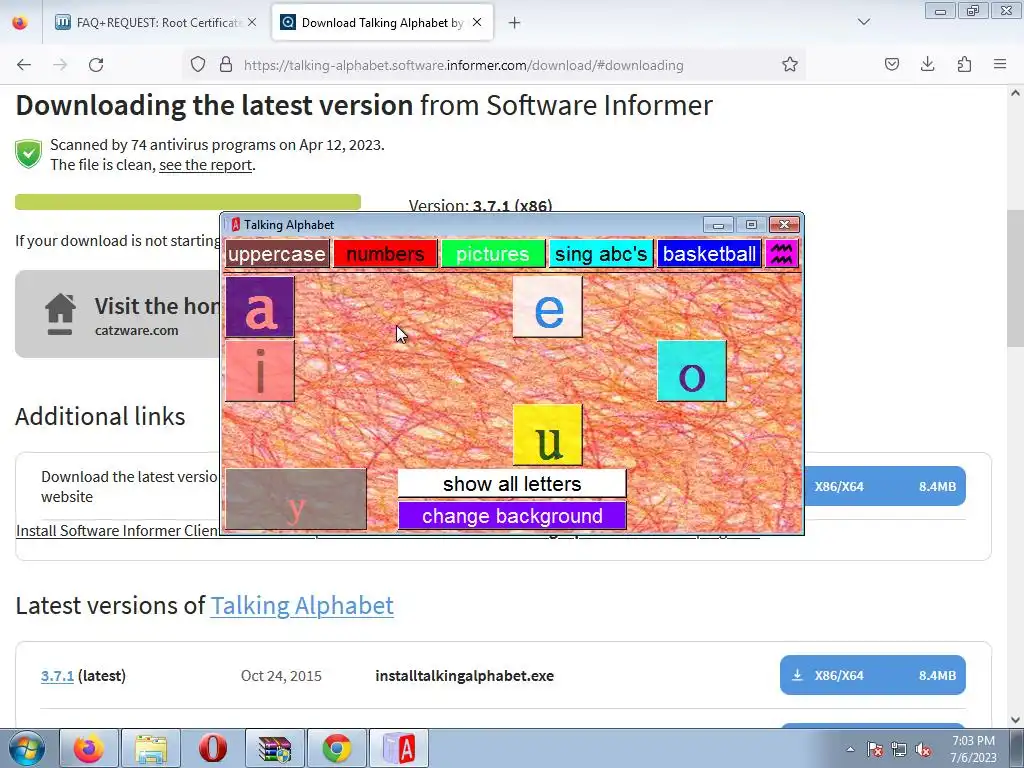This screenshot has width=1024, height=768.
Task: Open the Firefox downloads panel
Action: pyautogui.click(x=927, y=65)
